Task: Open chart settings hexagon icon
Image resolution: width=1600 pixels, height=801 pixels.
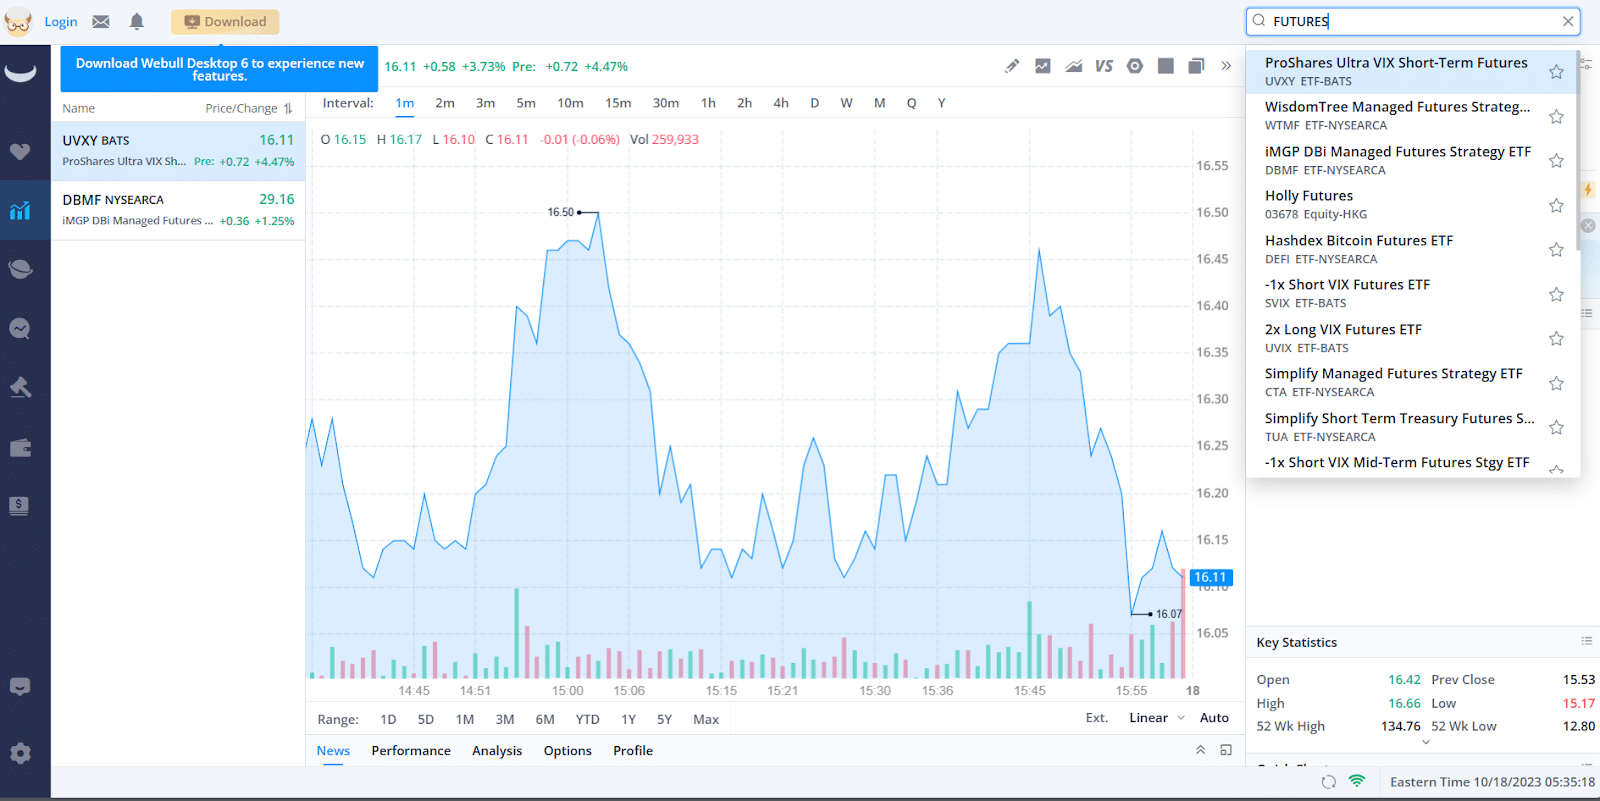Action: pos(1135,66)
